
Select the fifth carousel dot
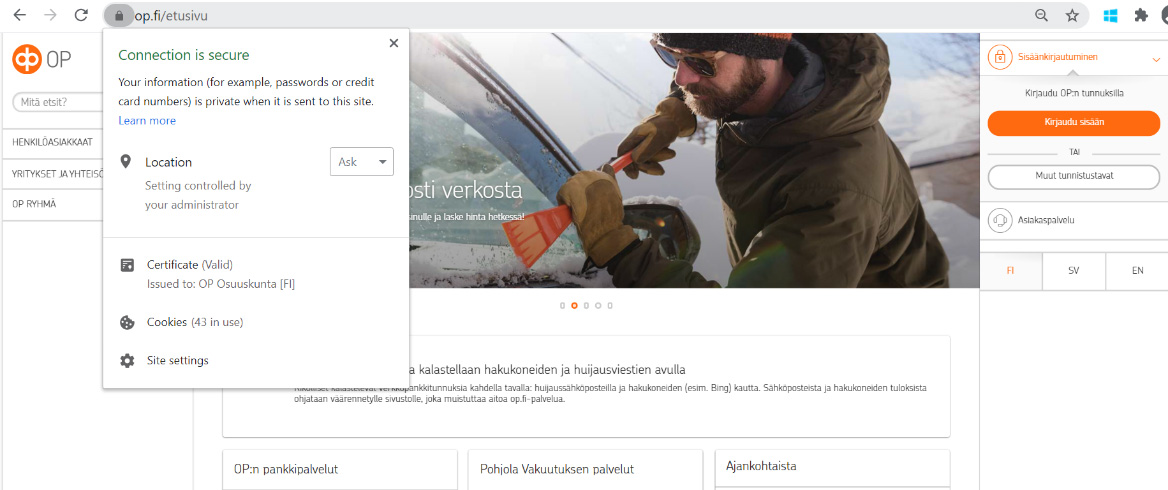[x=610, y=305]
